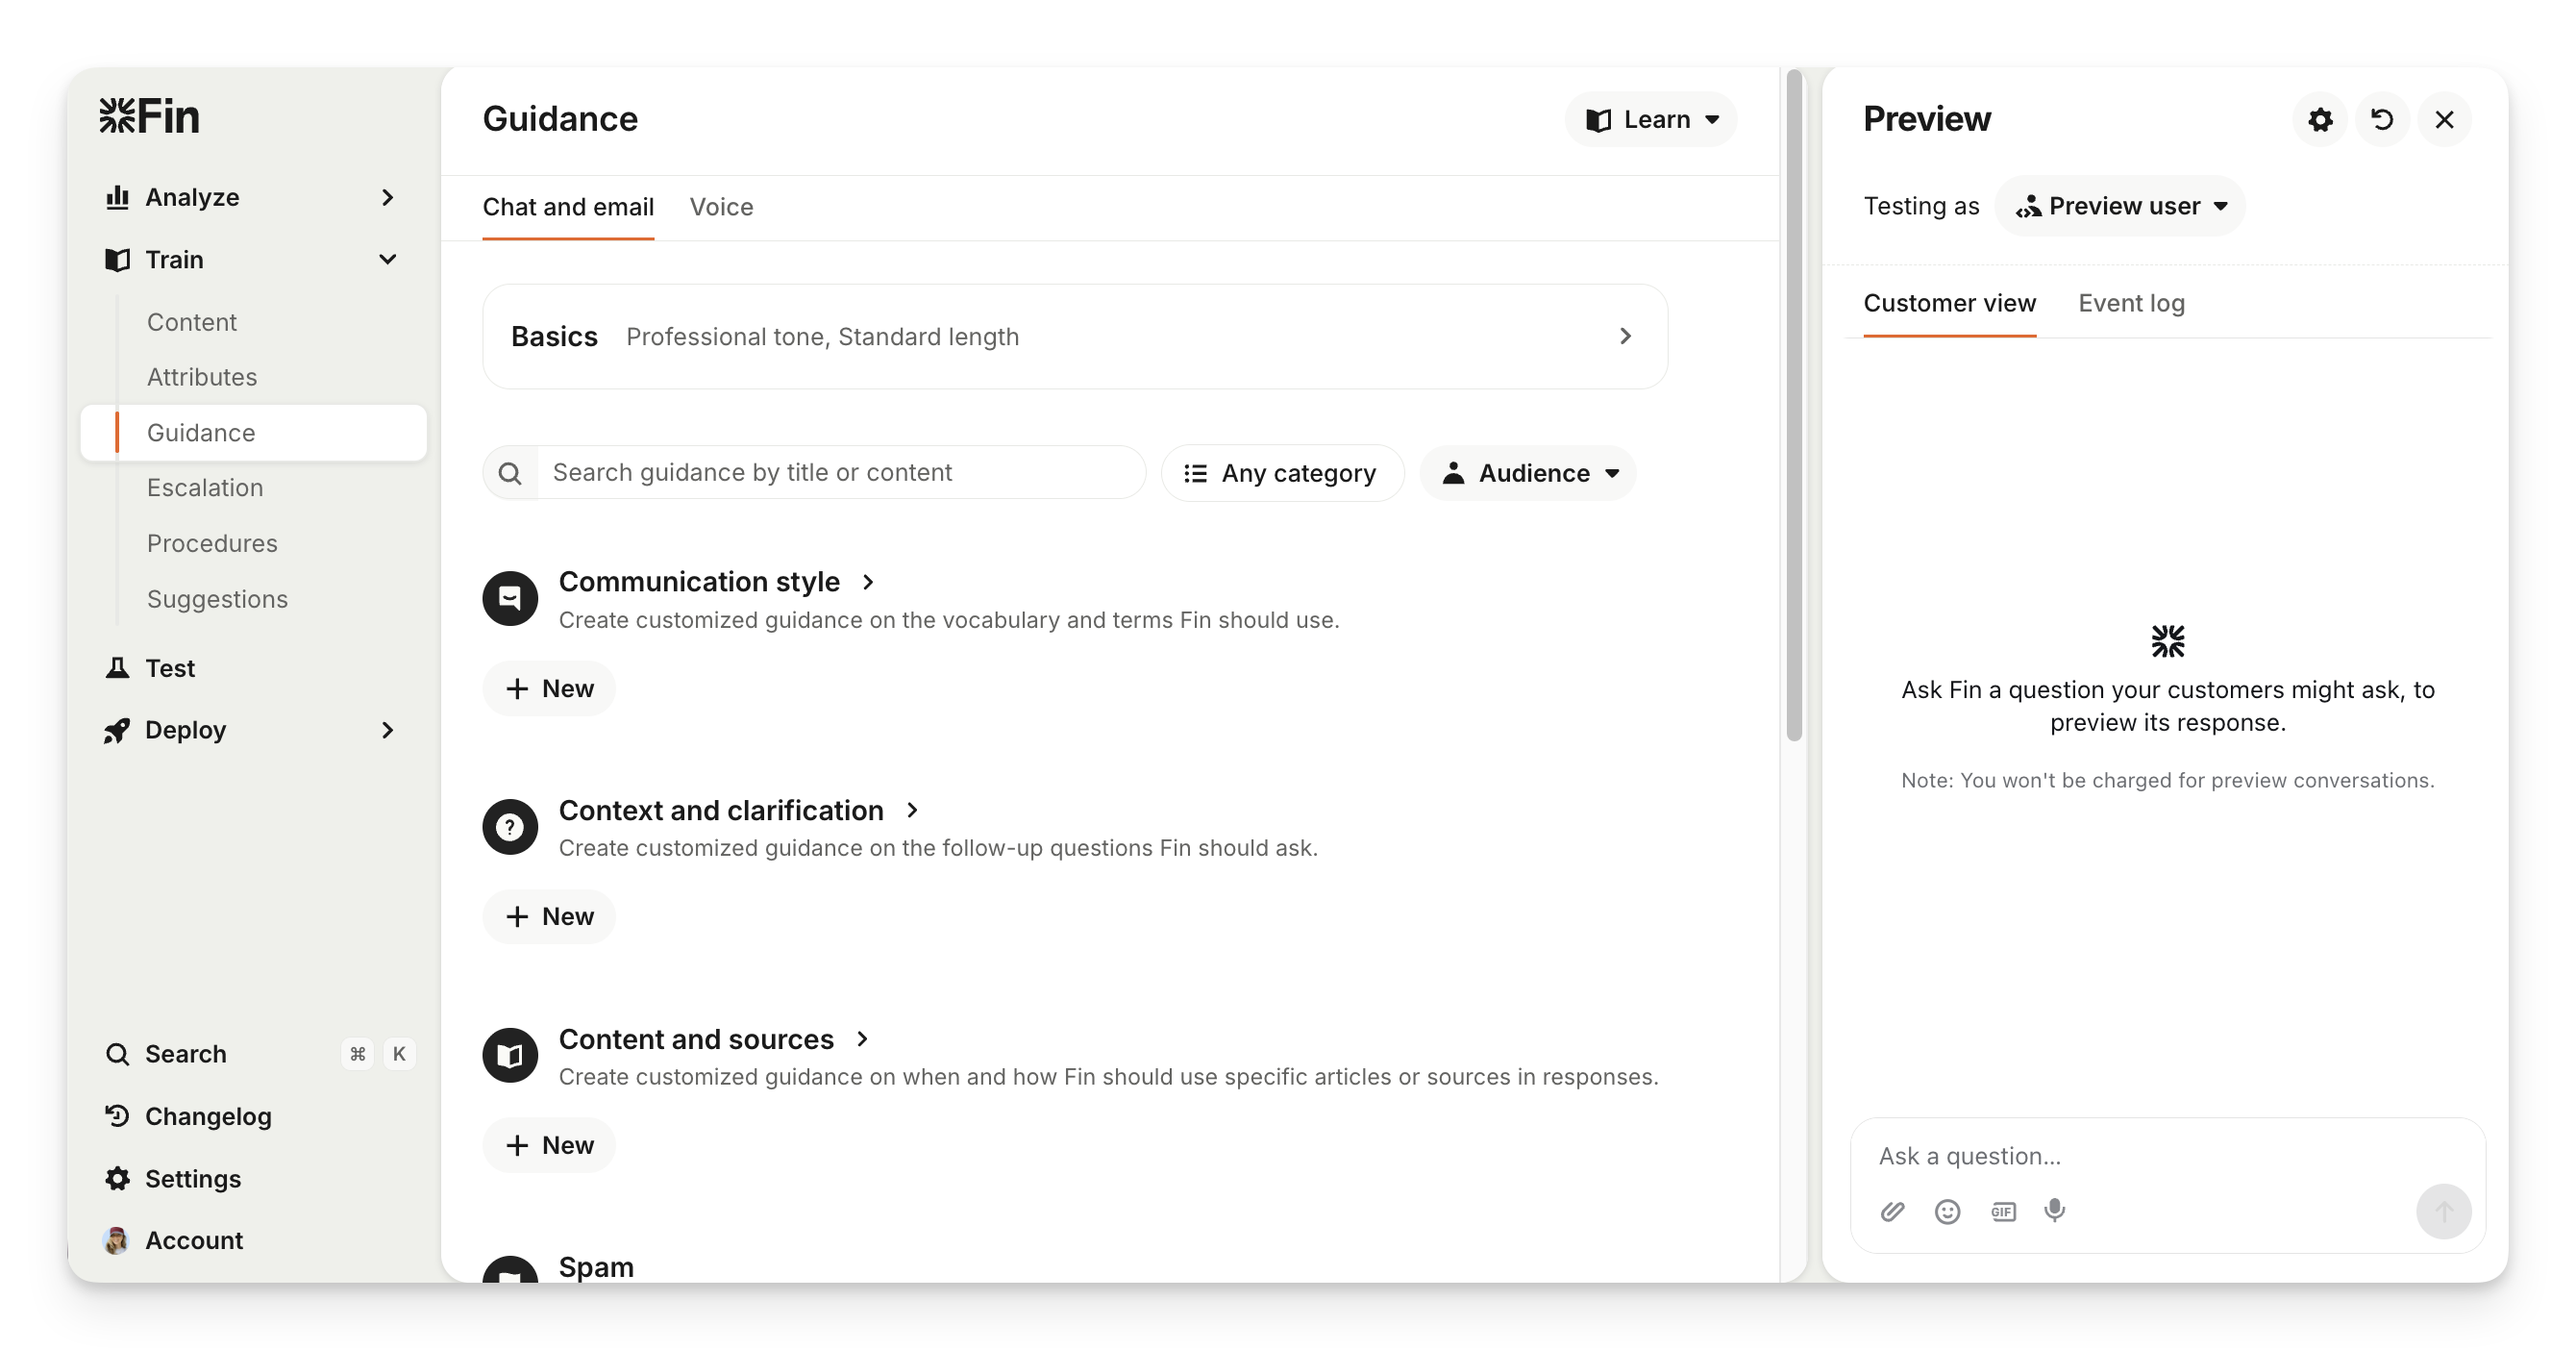Click the GIF icon in chat box

tap(2003, 1212)
